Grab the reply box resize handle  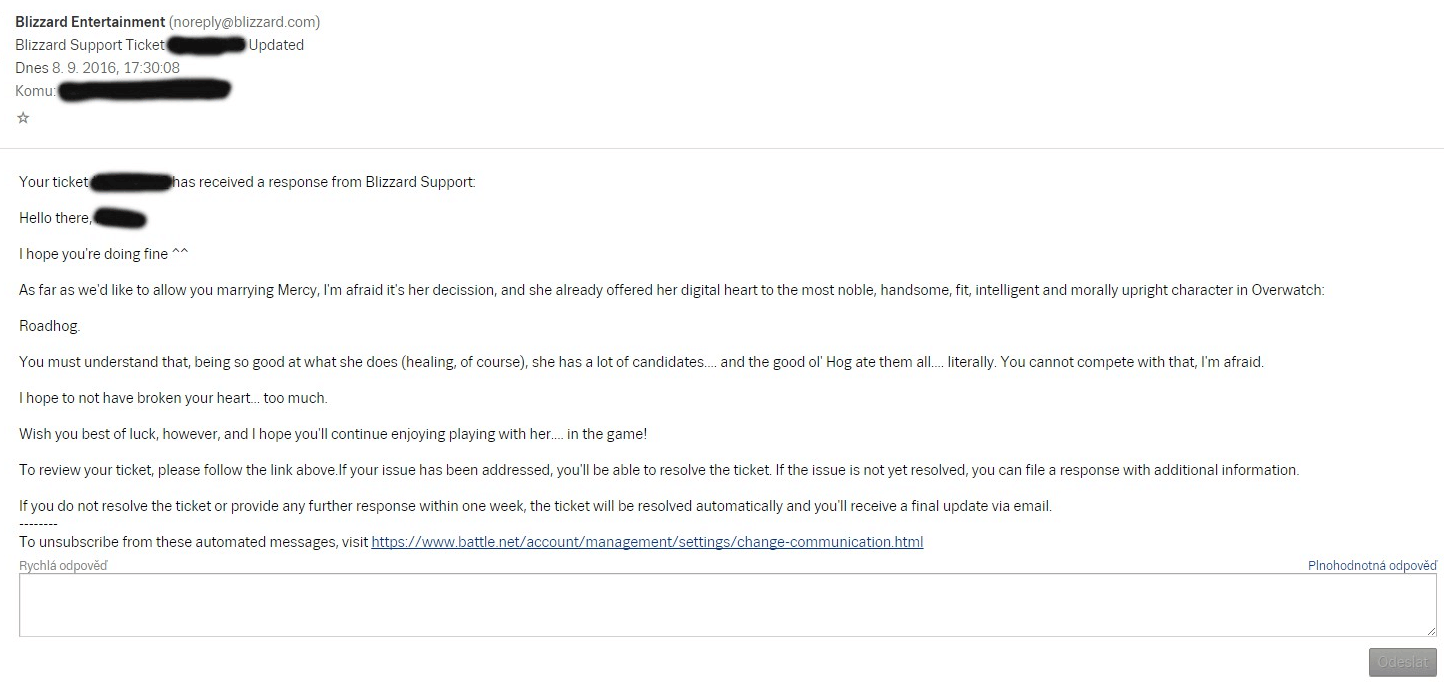[1431, 631]
